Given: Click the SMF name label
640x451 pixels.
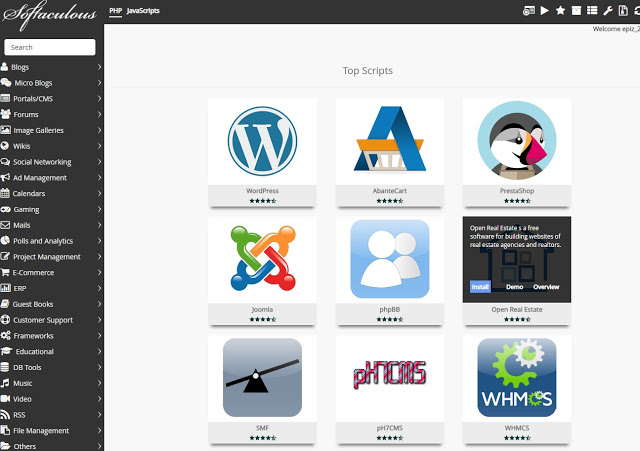Looking at the screenshot, I should coord(262,428).
